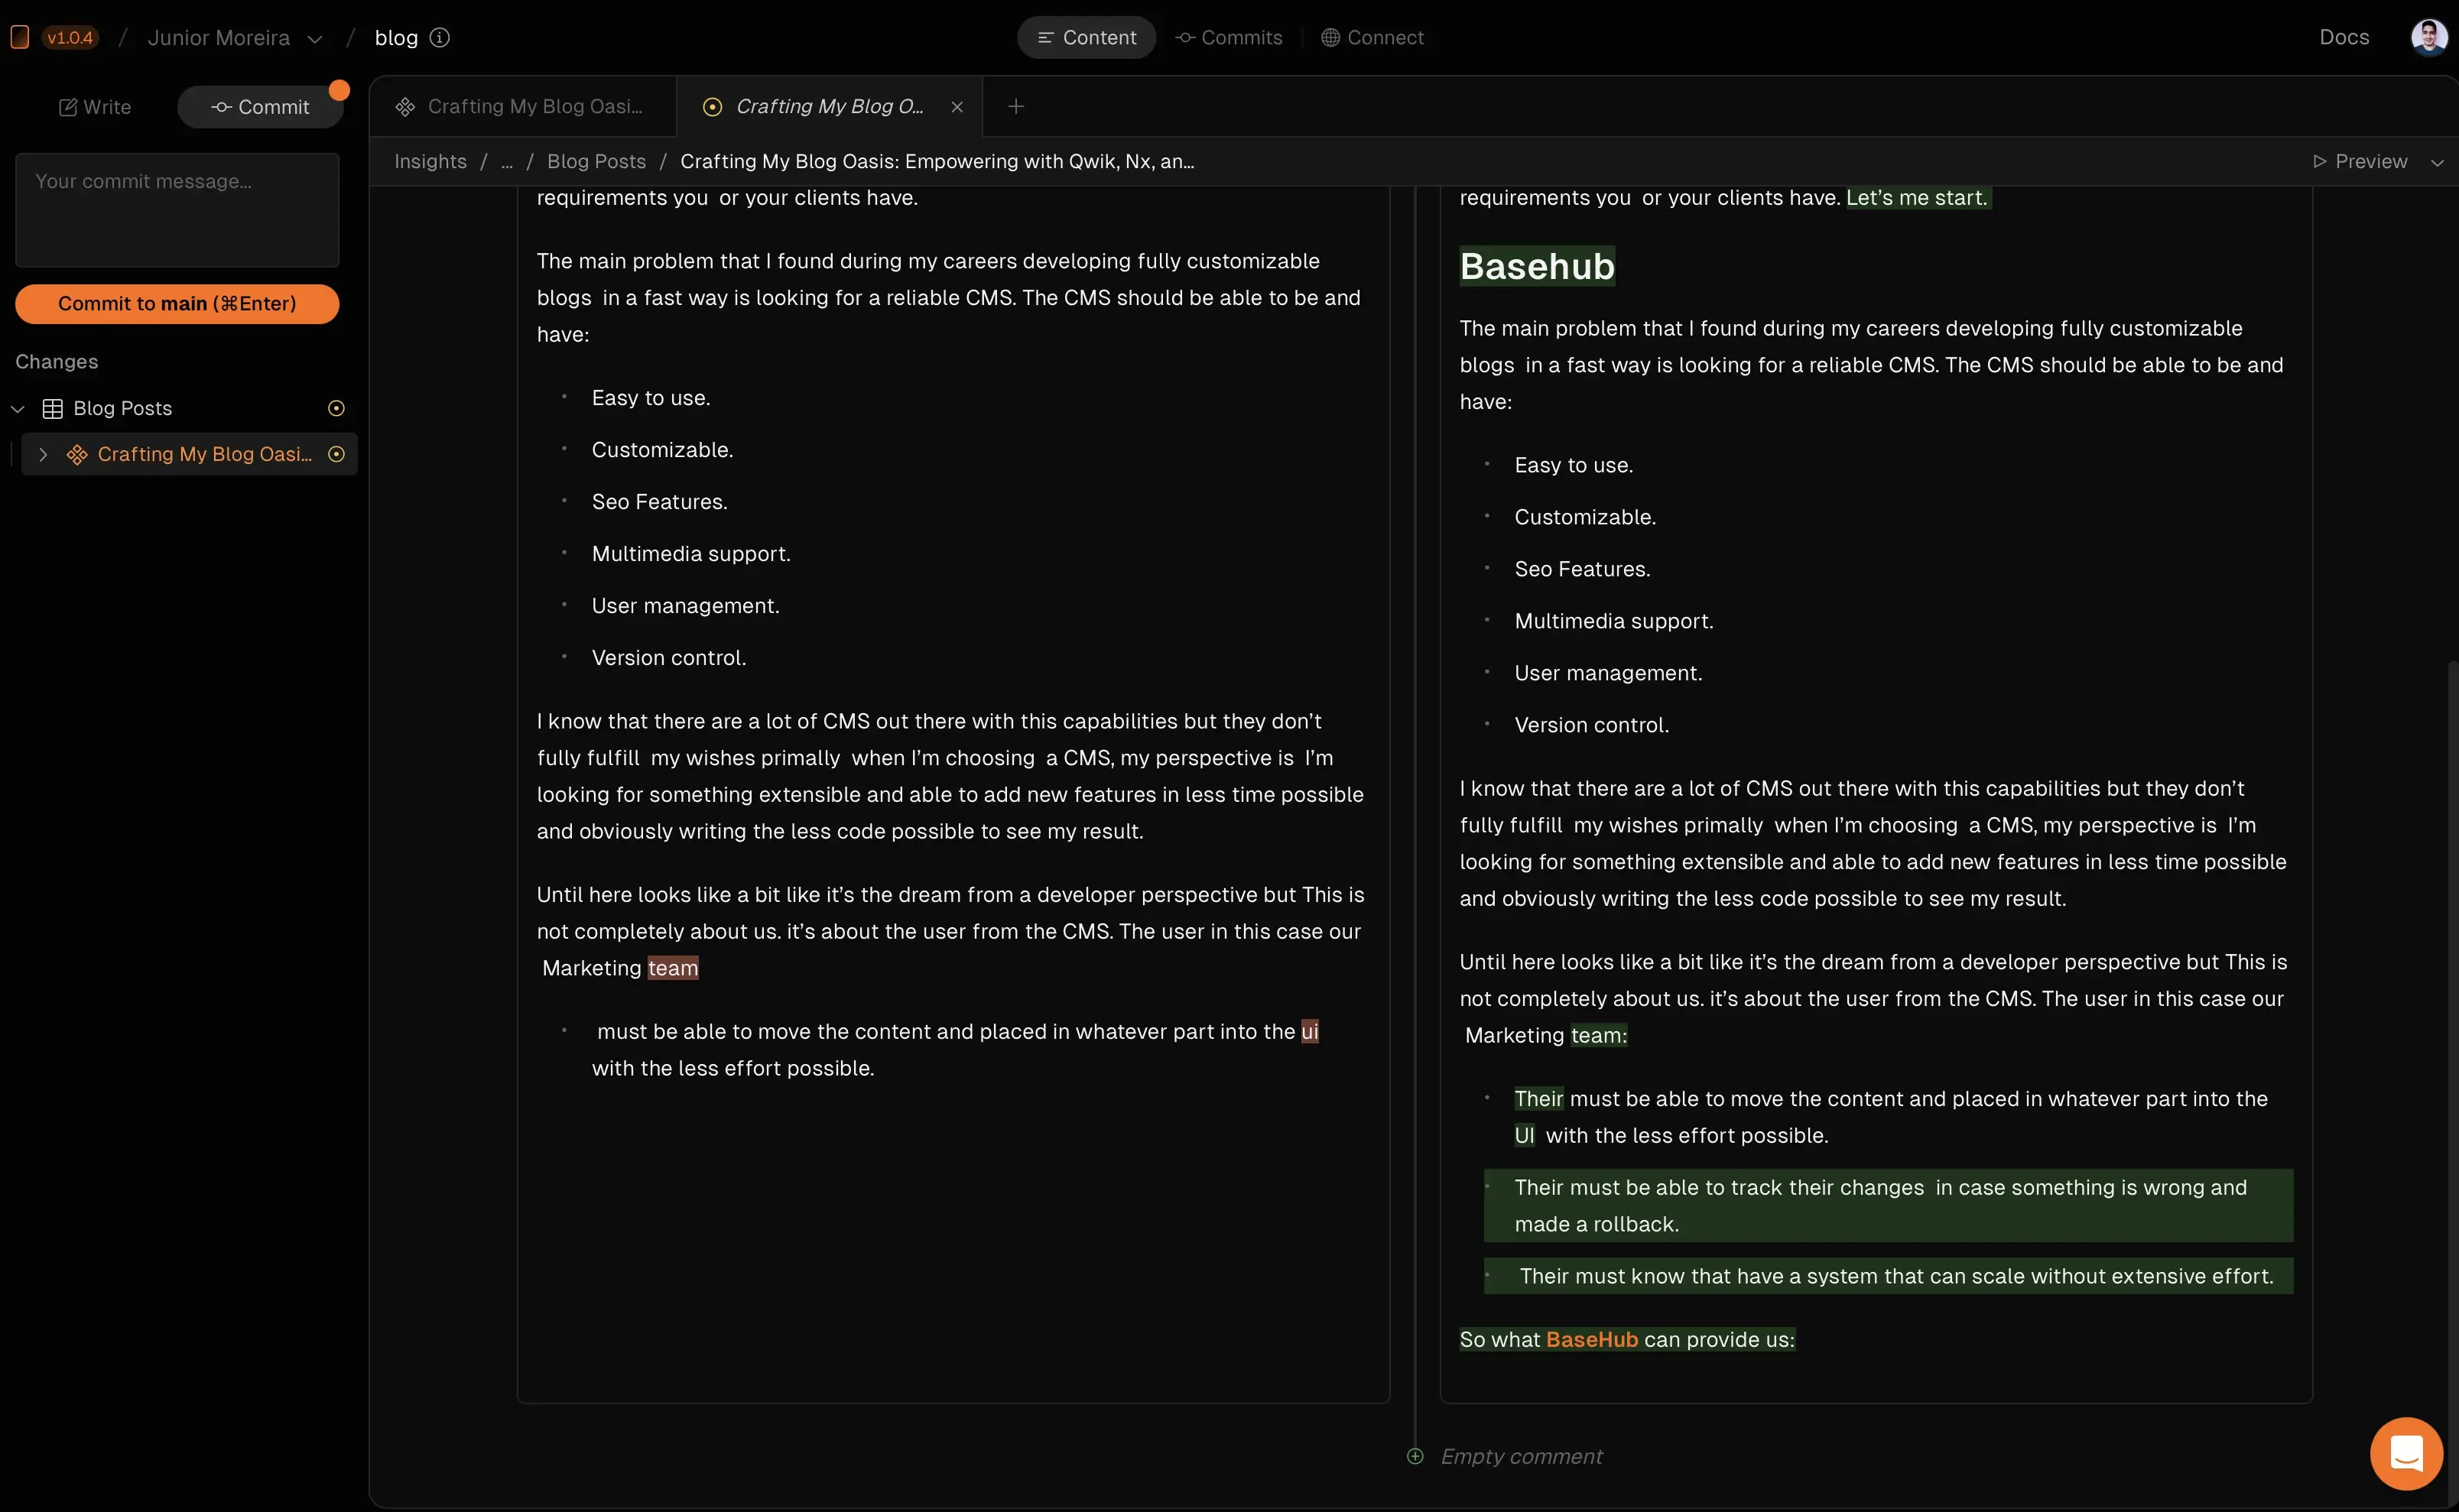Switch to the Content tab
The image size is (2459, 1512).
pyautogui.click(x=1086, y=37)
